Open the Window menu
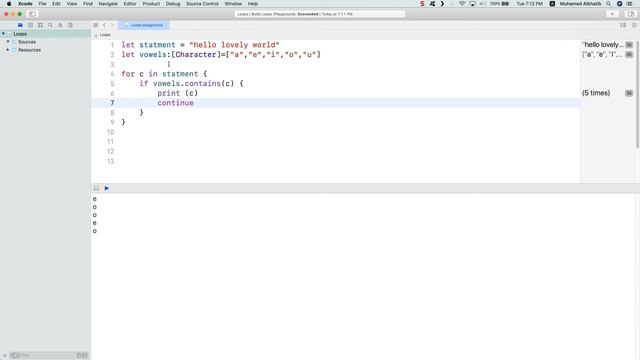This screenshot has height=360, width=640. (x=233, y=4)
